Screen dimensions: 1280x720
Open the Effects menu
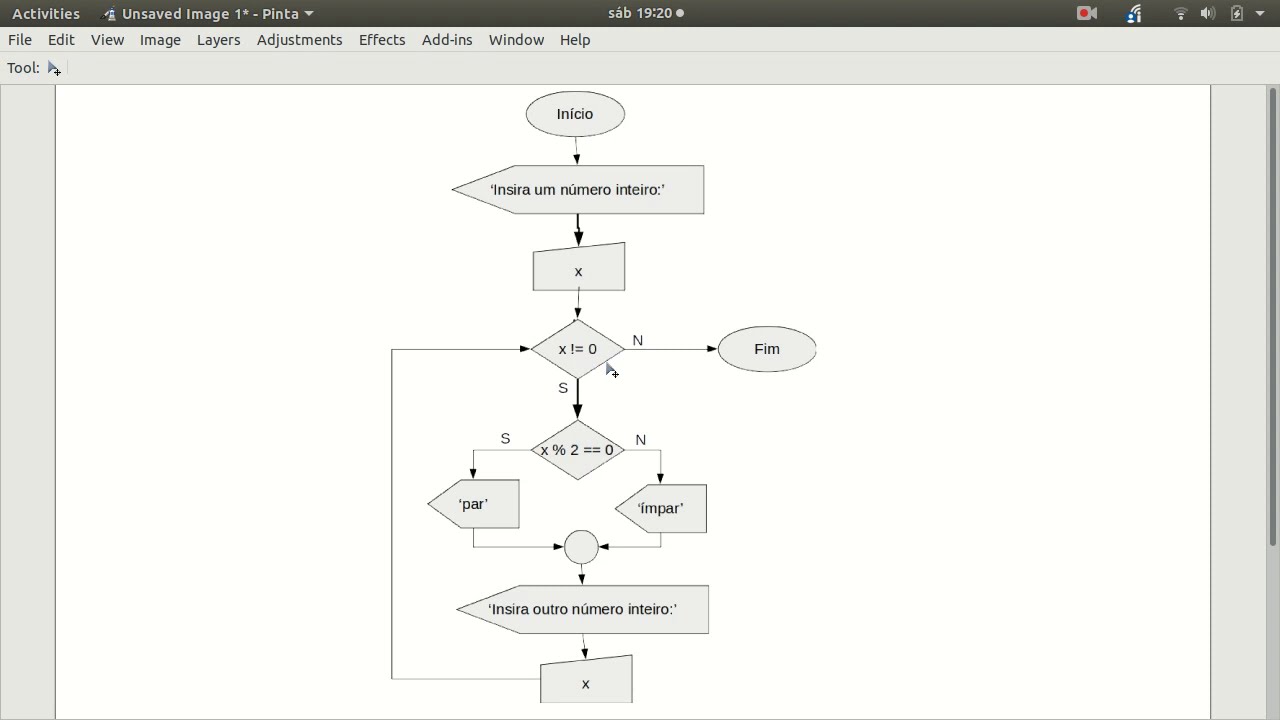382,40
